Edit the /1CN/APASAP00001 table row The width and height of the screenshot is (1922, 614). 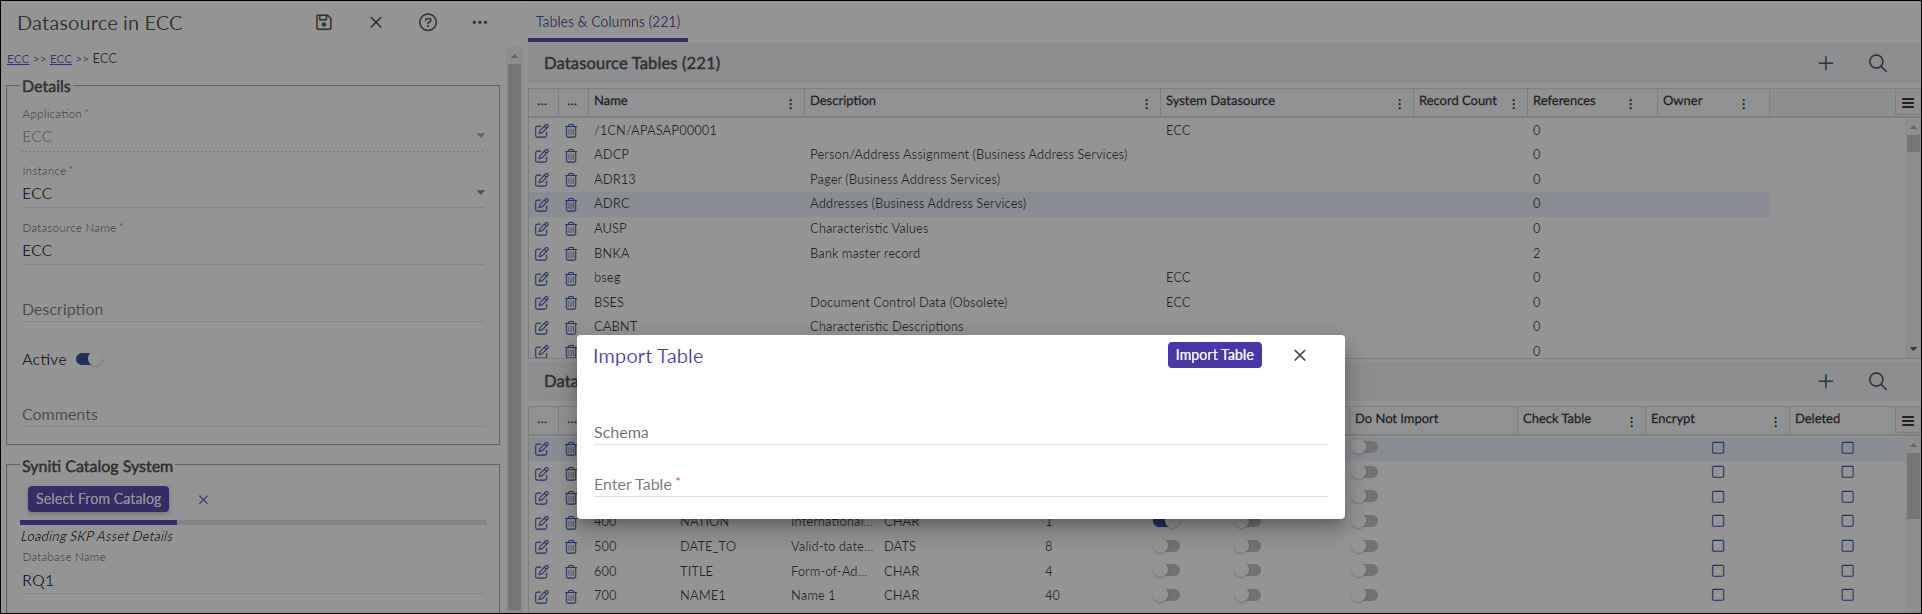pyautogui.click(x=542, y=131)
